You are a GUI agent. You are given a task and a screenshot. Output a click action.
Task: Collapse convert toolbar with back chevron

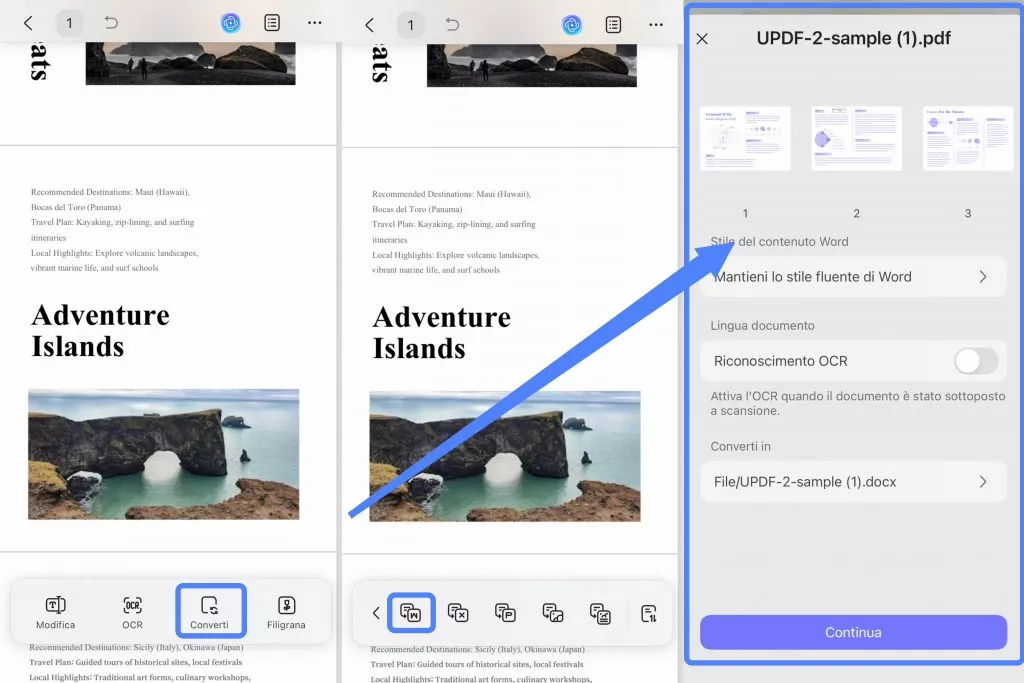pyautogui.click(x=376, y=613)
